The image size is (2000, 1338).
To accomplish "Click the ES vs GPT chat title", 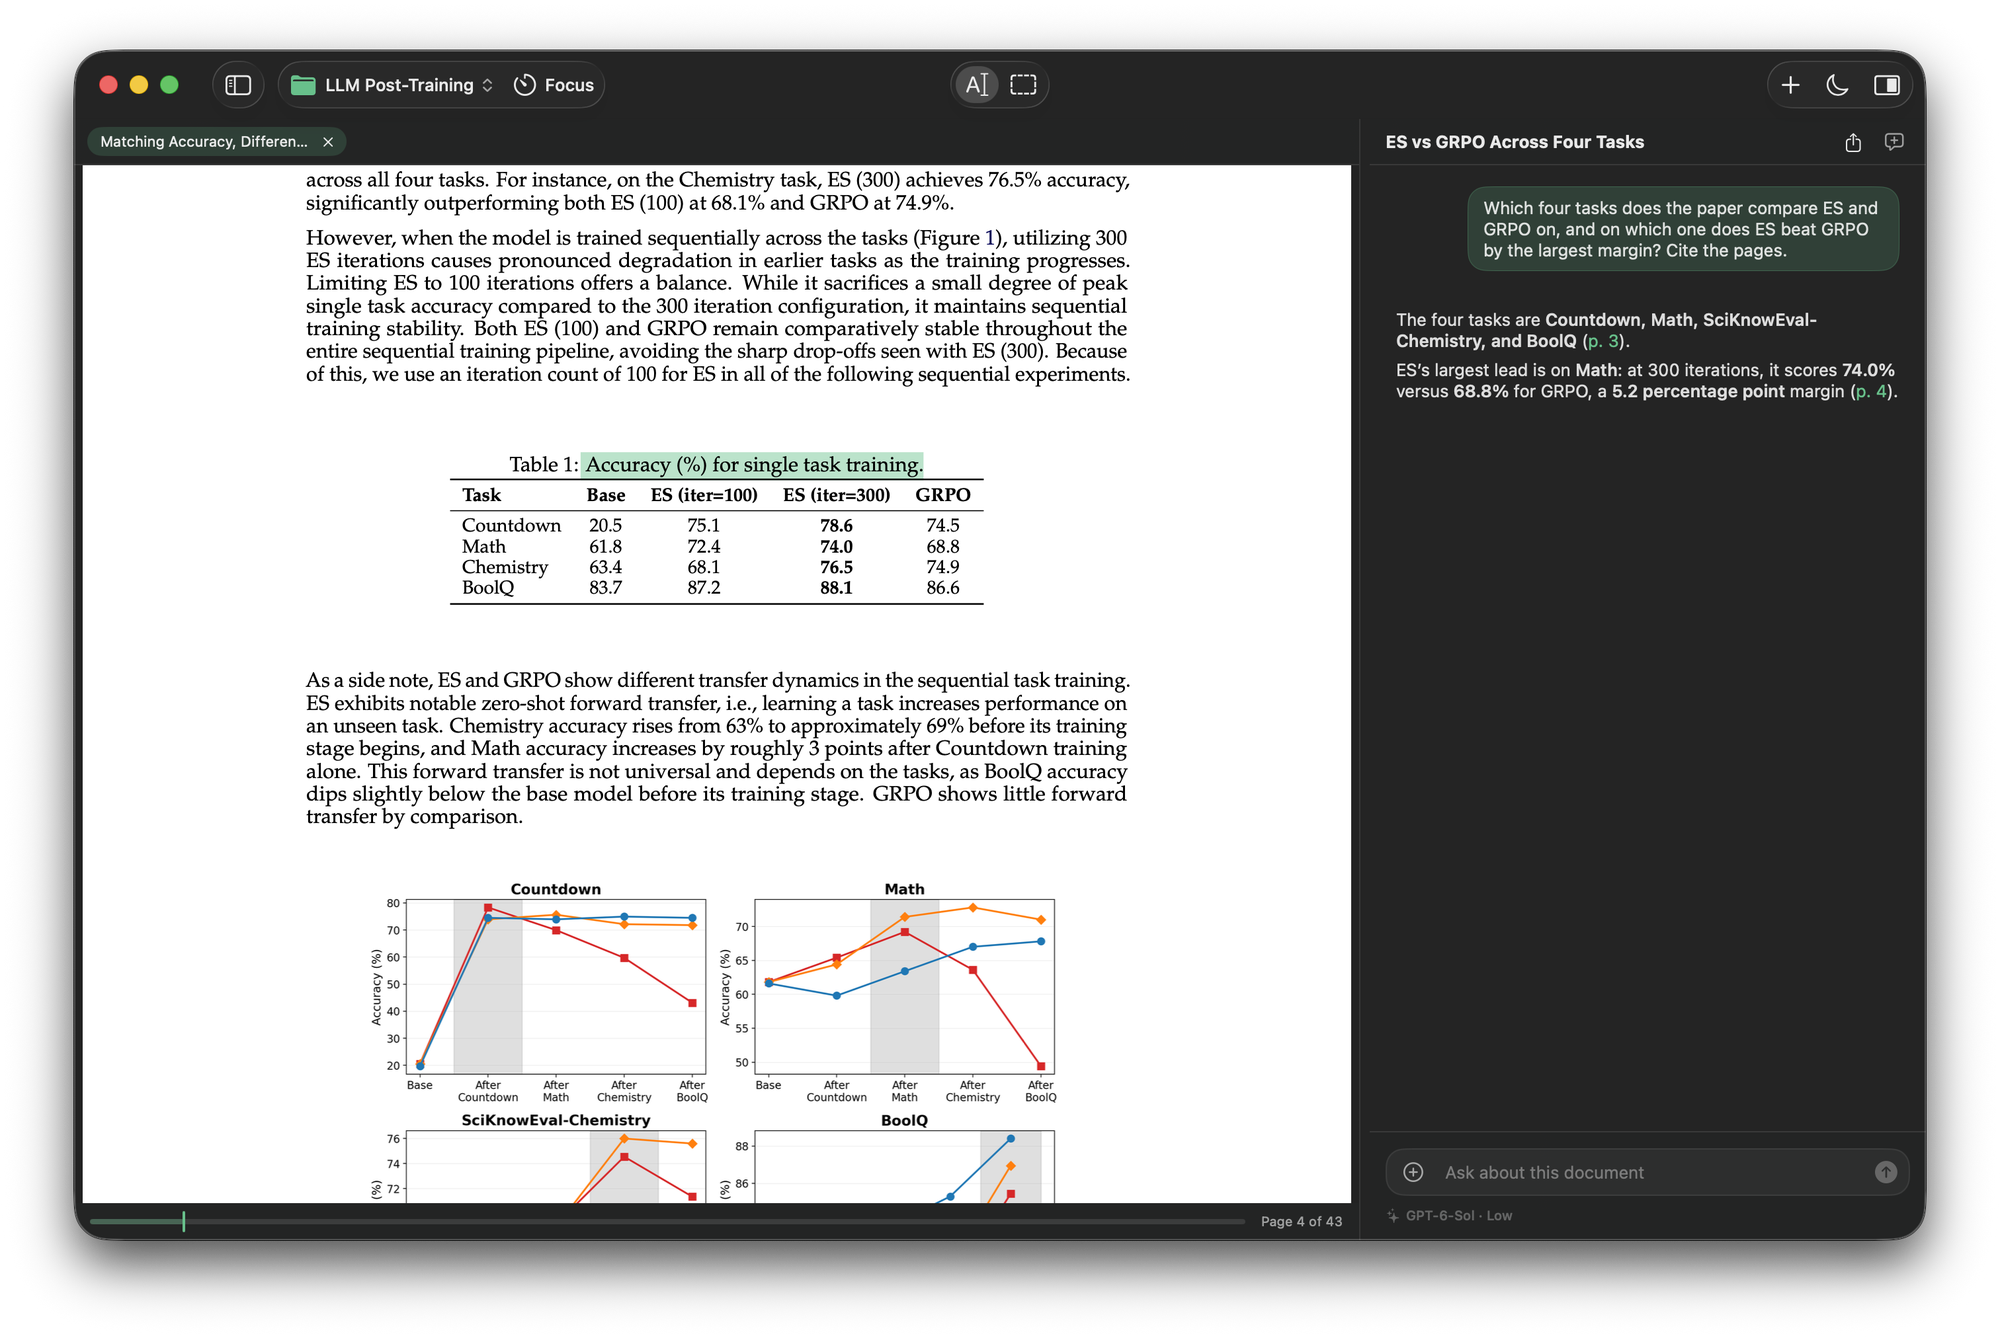I will (x=1514, y=142).
